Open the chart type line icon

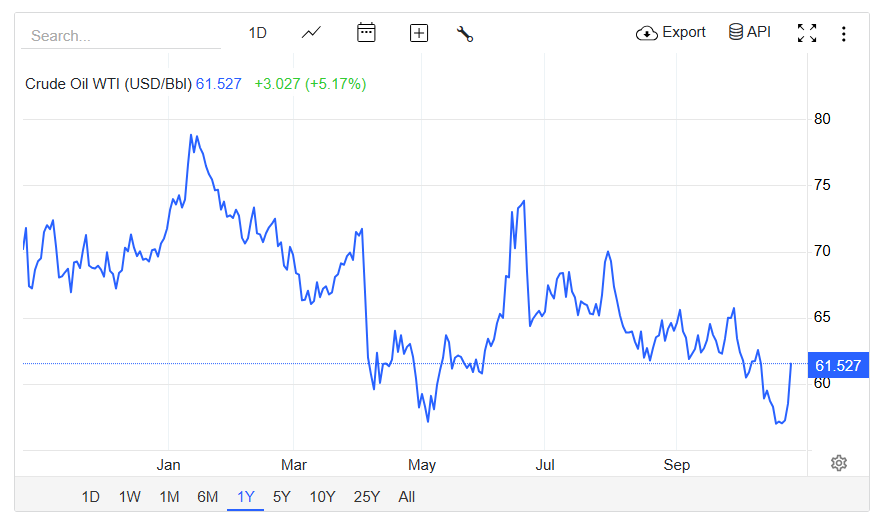pos(311,33)
